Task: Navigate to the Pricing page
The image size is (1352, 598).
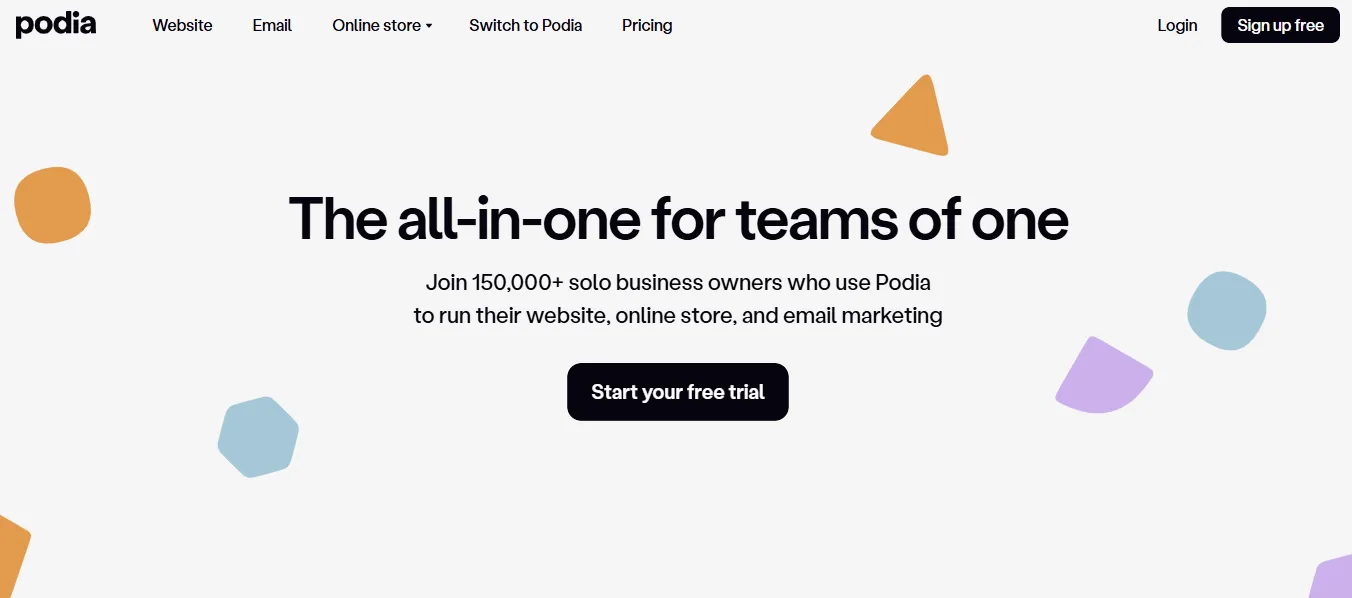Action: point(647,25)
